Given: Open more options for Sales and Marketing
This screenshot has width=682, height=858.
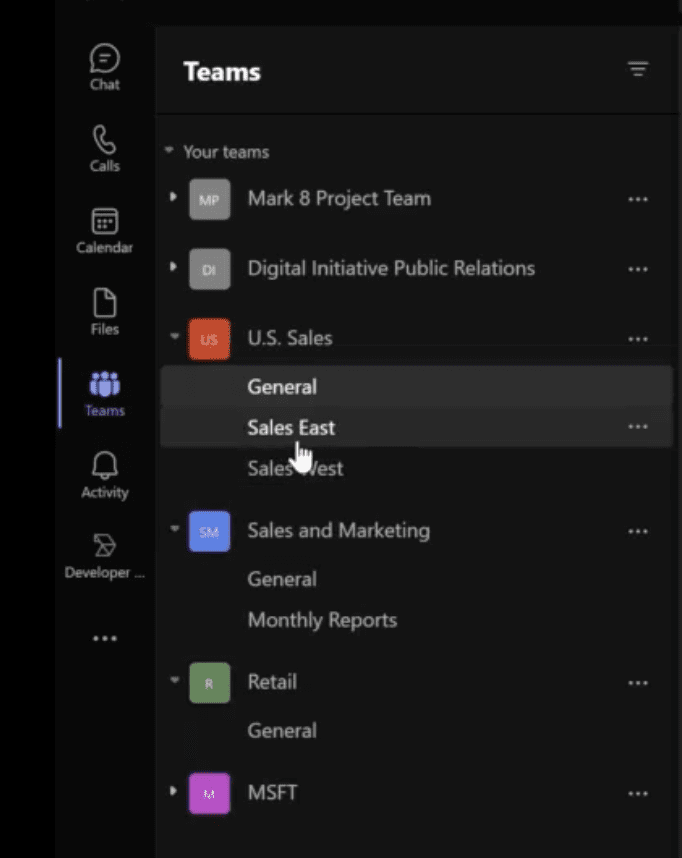Looking at the screenshot, I should (638, 531).
